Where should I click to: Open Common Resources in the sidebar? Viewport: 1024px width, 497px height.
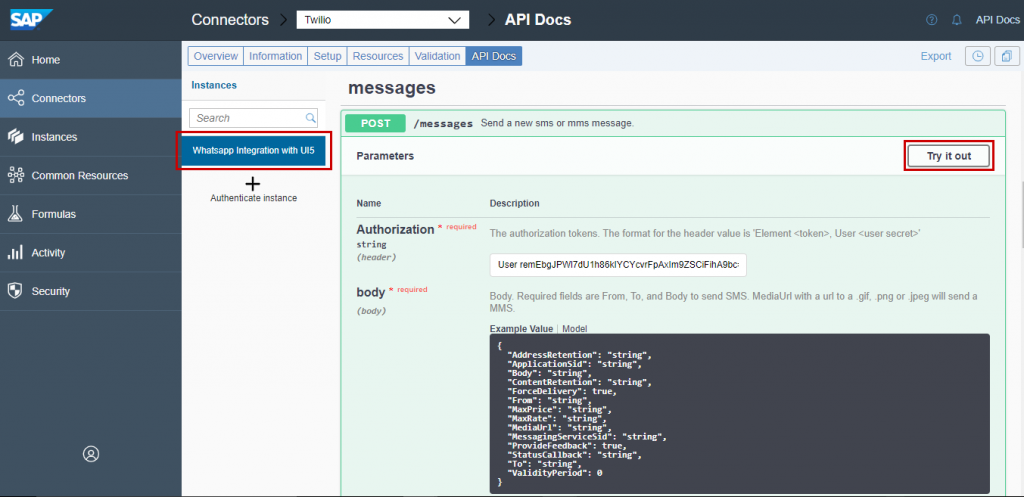[x=91, y=175]
